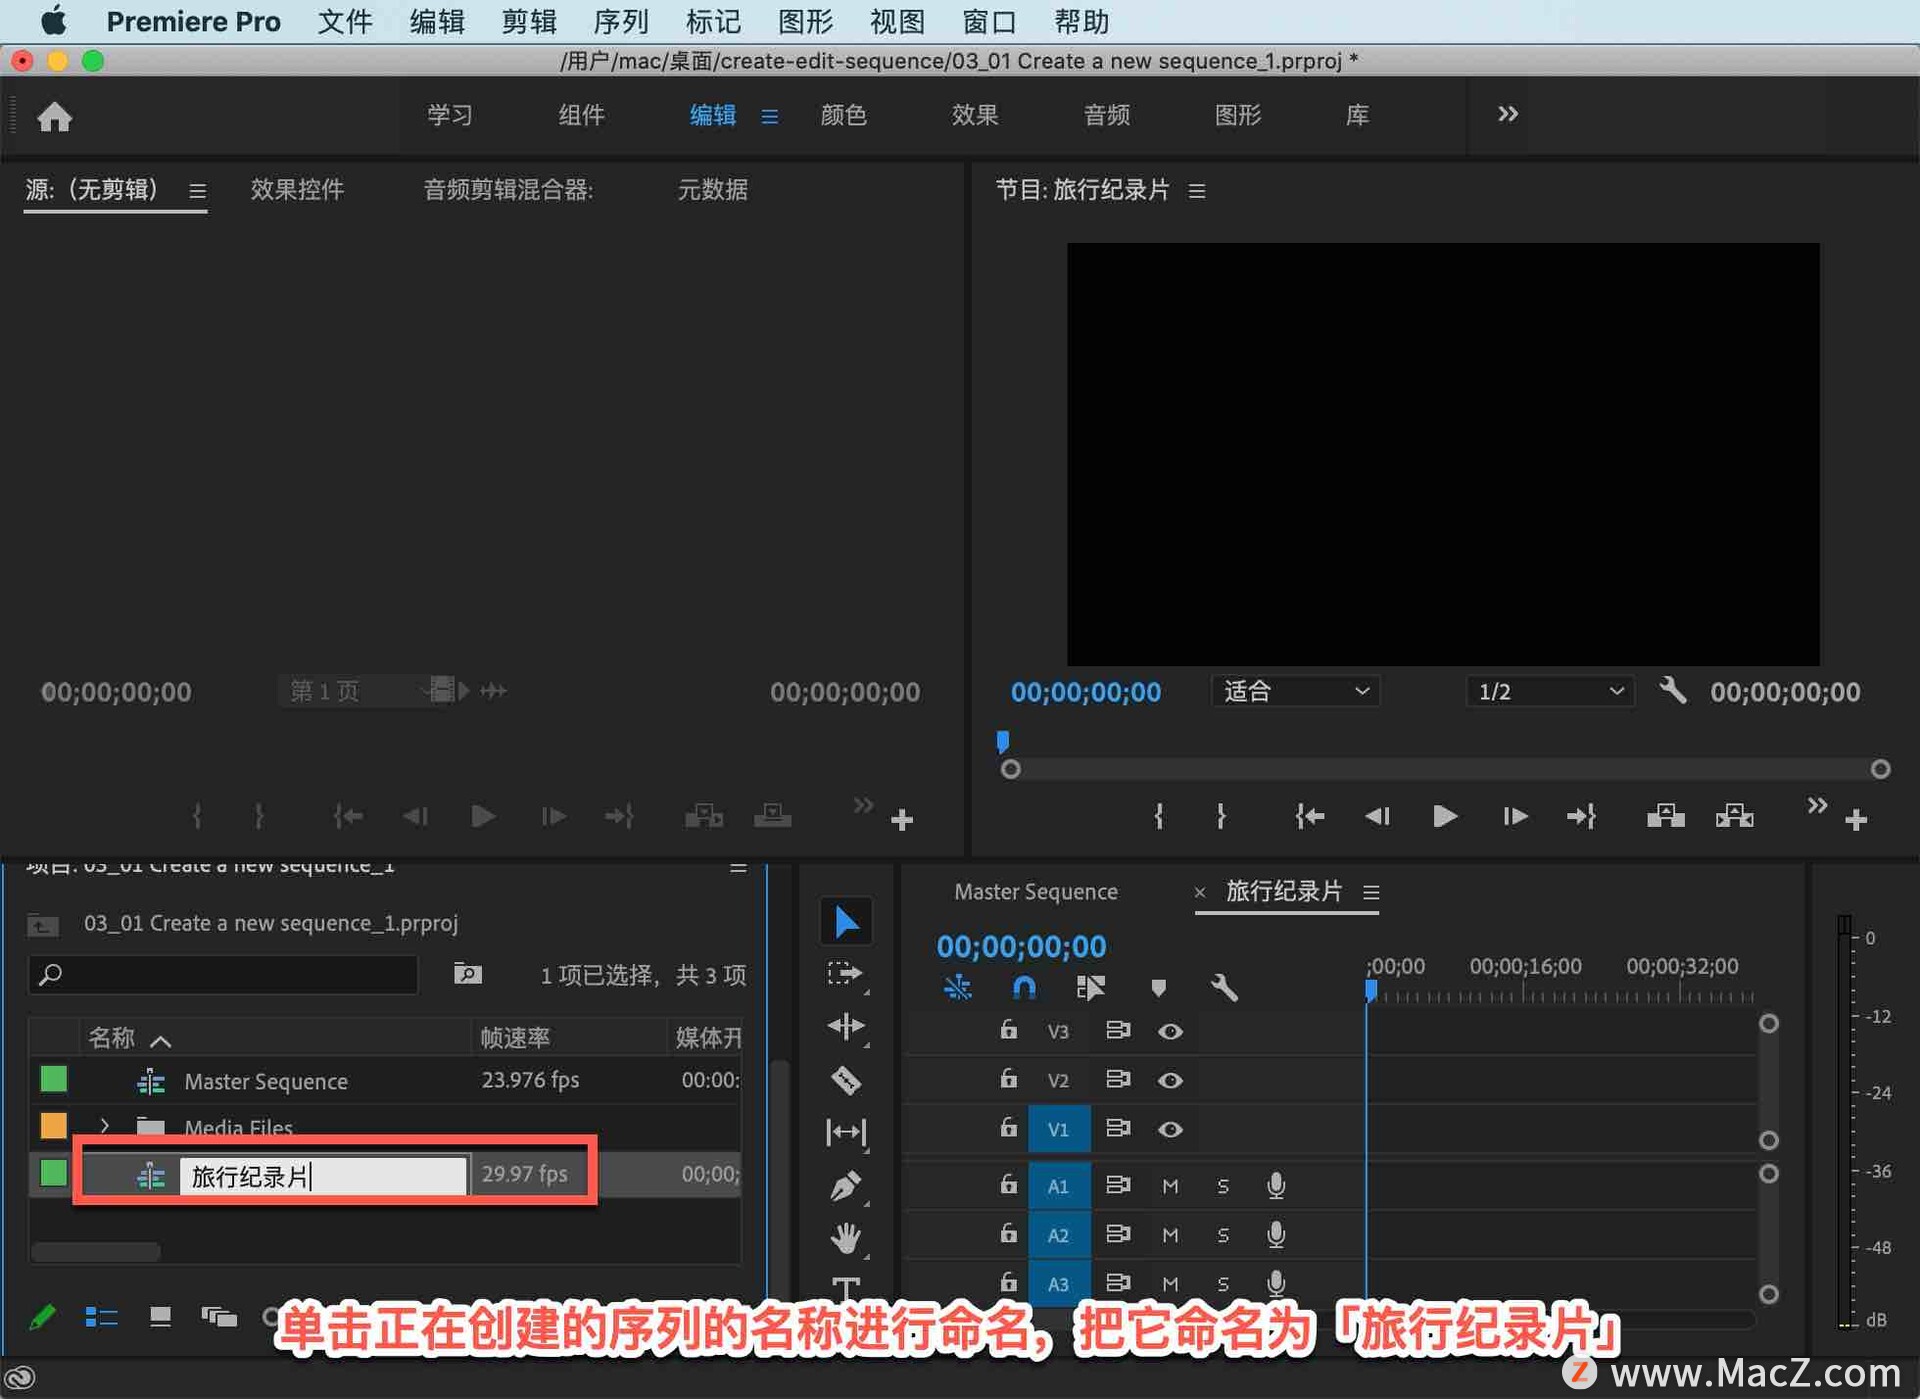
Task: Select the Track Select Forward tool
Action: pos(846,973)
